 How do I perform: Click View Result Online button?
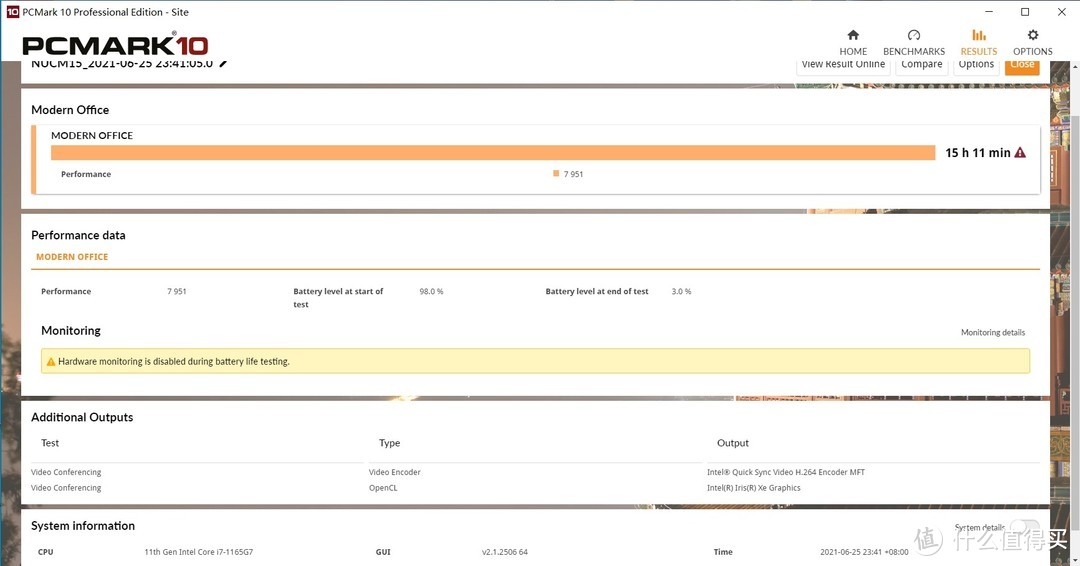click(843, 65)
